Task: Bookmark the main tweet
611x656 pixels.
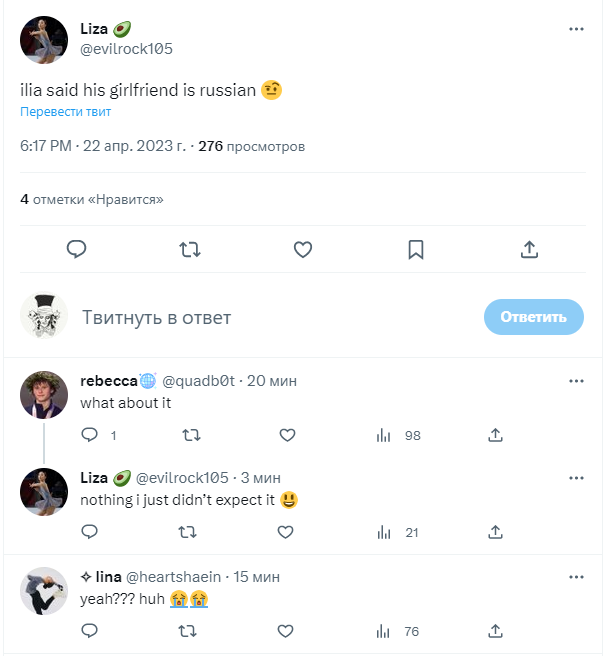Action: click(x=416, y=249)
